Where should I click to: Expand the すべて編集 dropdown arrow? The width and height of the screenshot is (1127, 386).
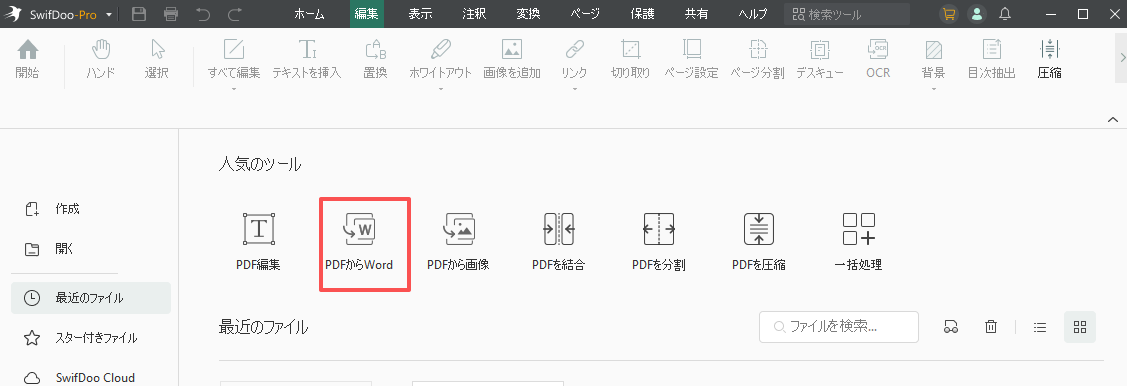click(x=234, y=89)
